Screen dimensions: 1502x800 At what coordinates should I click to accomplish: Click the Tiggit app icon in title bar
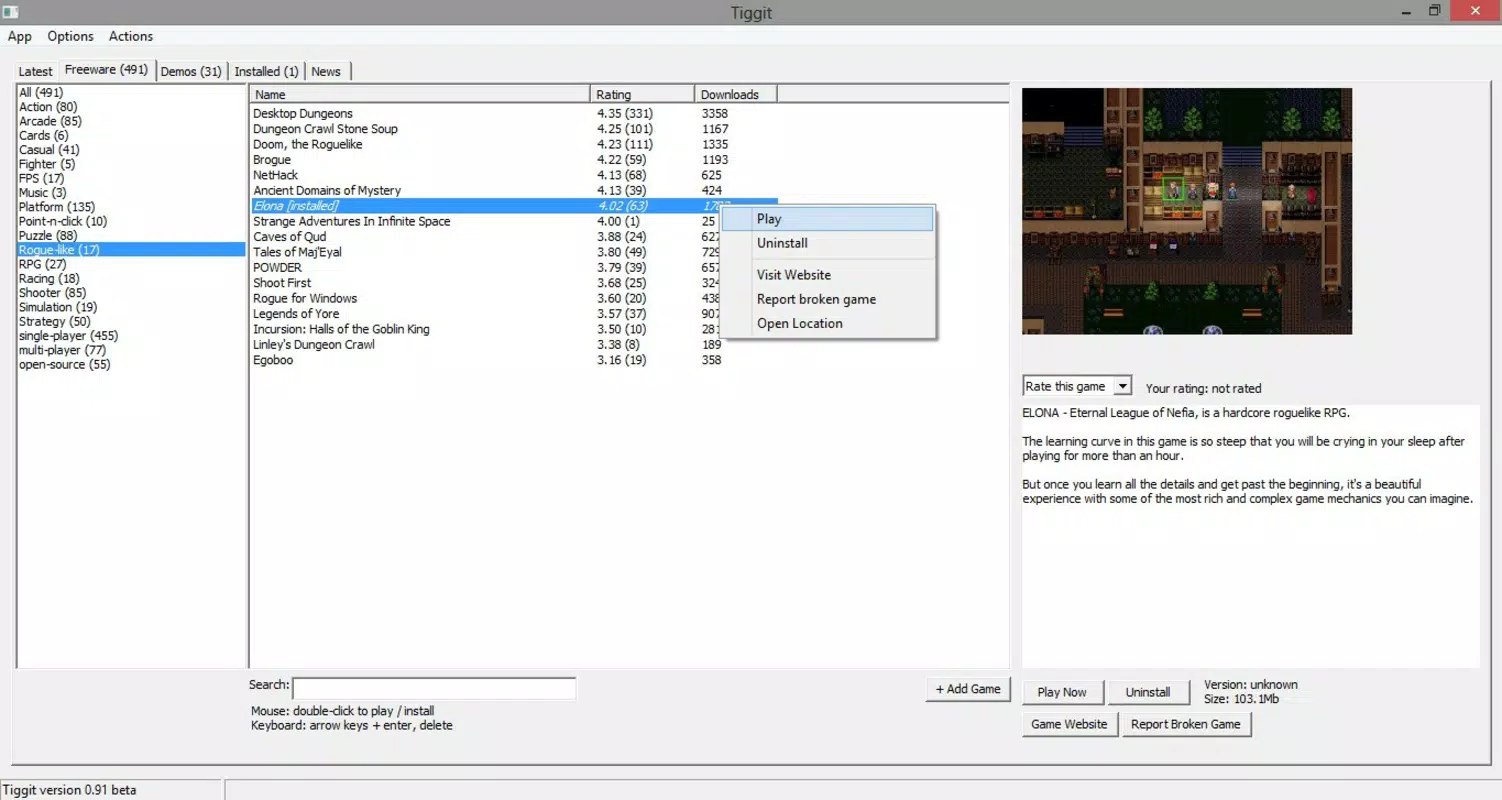(x=9, y=11)
